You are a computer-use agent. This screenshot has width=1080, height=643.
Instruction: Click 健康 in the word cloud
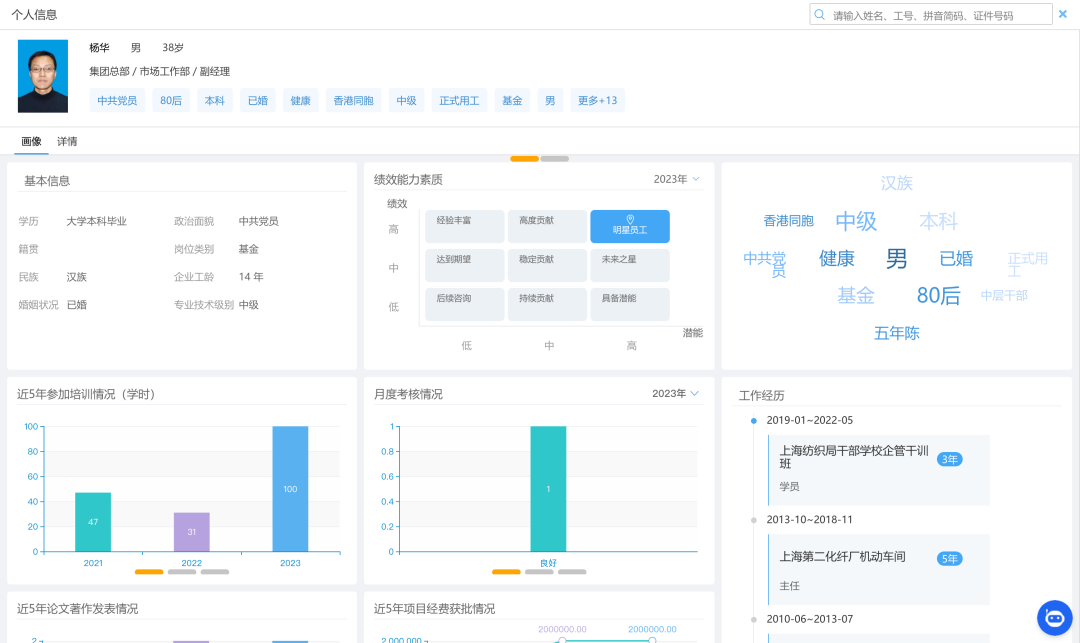837,258
